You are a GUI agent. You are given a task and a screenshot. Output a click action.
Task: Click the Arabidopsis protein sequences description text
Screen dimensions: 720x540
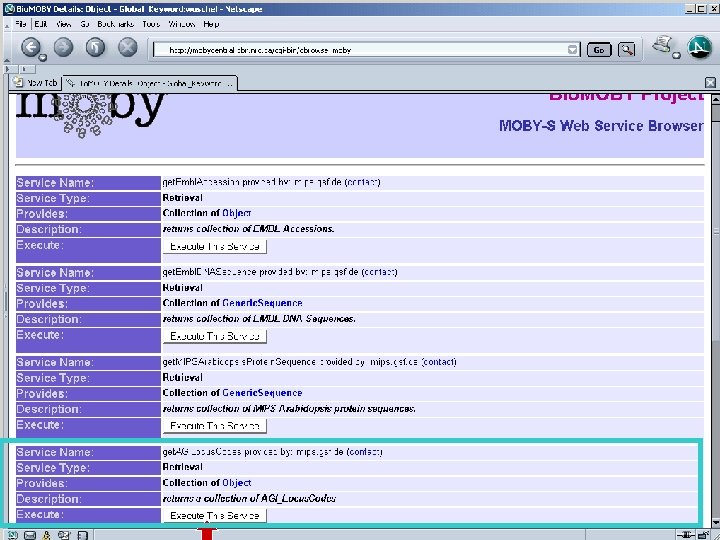coord(289,408)
